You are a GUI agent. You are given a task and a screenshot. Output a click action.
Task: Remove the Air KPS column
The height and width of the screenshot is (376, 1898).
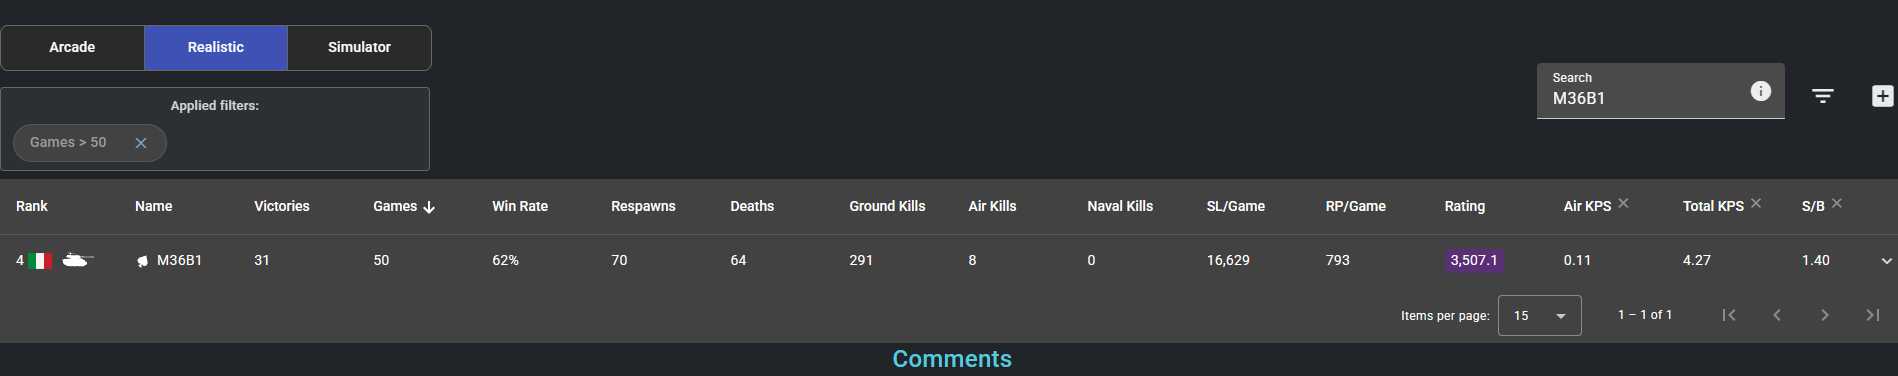pyautogui.click(x=1623, y=203)
